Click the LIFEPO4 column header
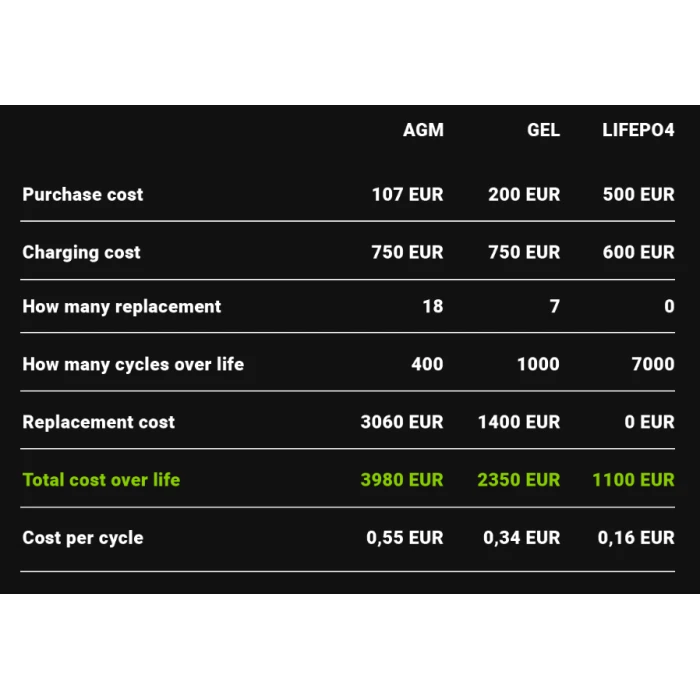700x700 pixels. tap(638, 130)
